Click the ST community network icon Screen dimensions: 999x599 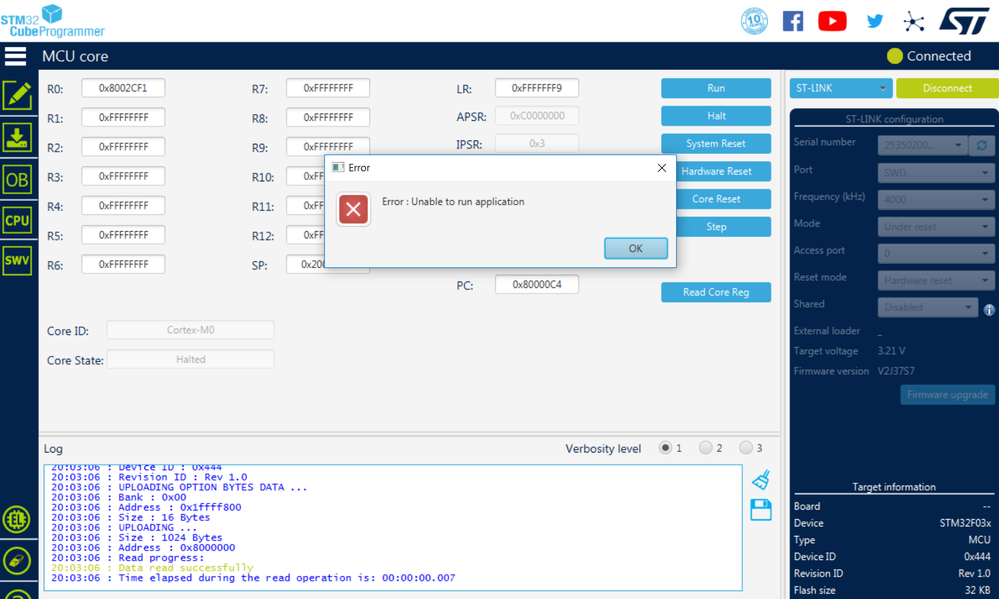914,21
